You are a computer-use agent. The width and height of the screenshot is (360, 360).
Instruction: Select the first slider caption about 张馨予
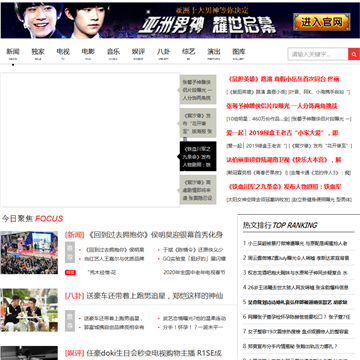point(198,90)
